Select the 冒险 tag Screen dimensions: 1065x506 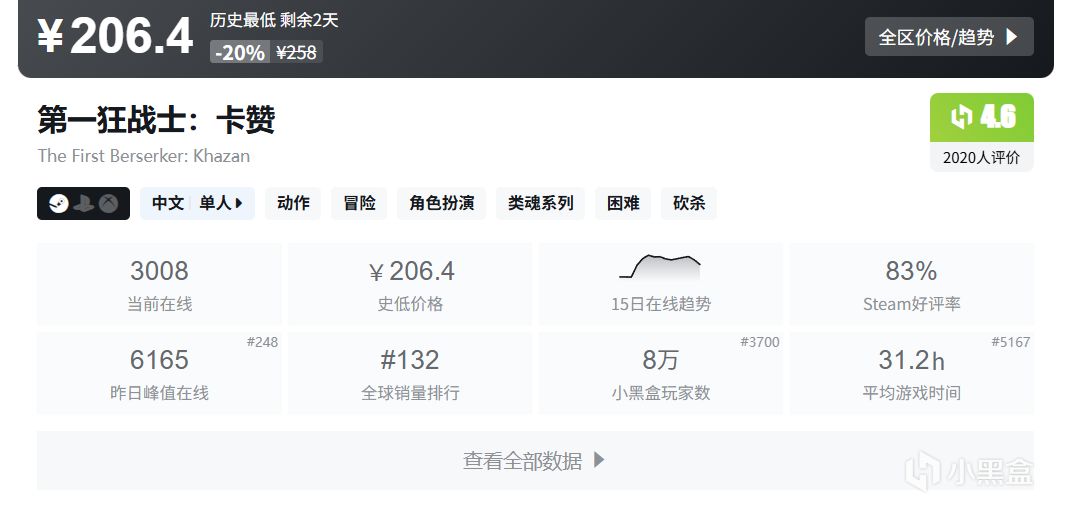tap(359, 203)
